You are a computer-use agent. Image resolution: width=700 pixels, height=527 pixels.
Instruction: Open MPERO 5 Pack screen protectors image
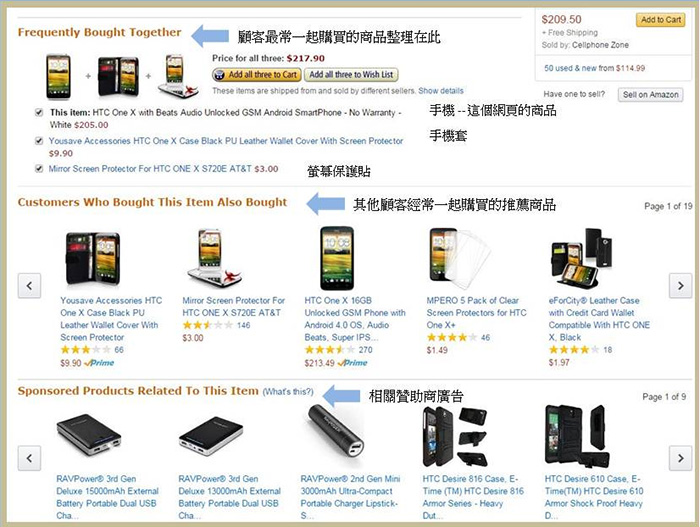(459, 258)
